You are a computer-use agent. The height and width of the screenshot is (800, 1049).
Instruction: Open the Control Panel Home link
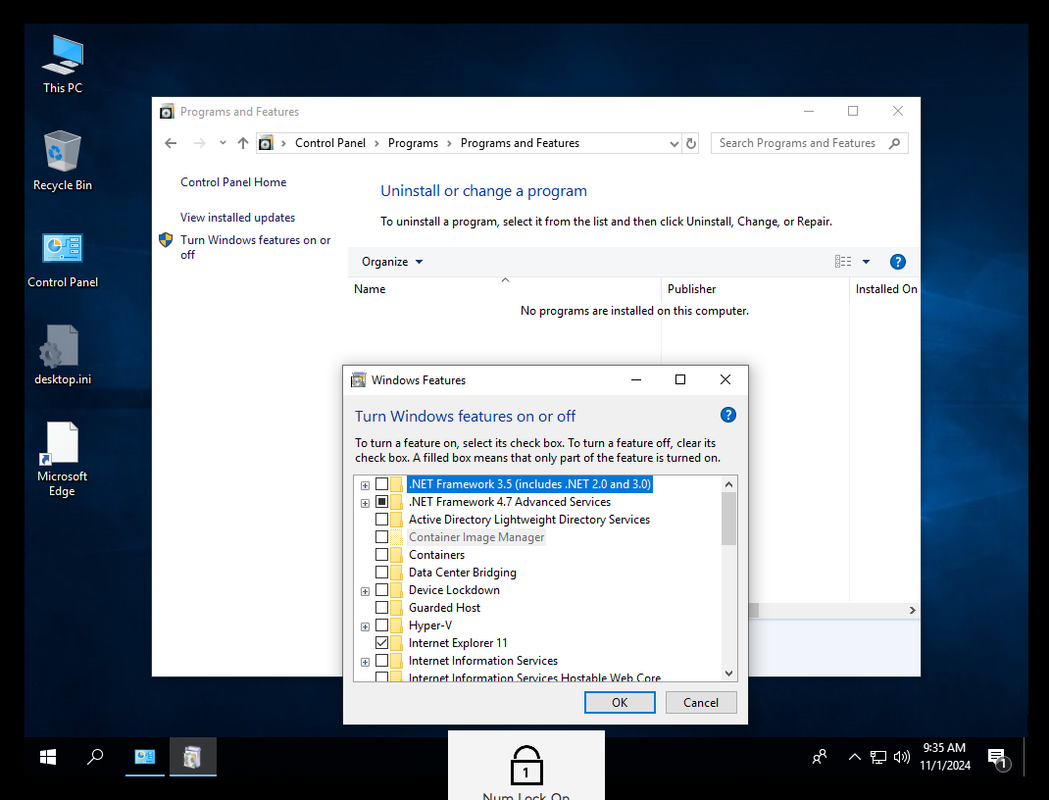pos(233,182)
